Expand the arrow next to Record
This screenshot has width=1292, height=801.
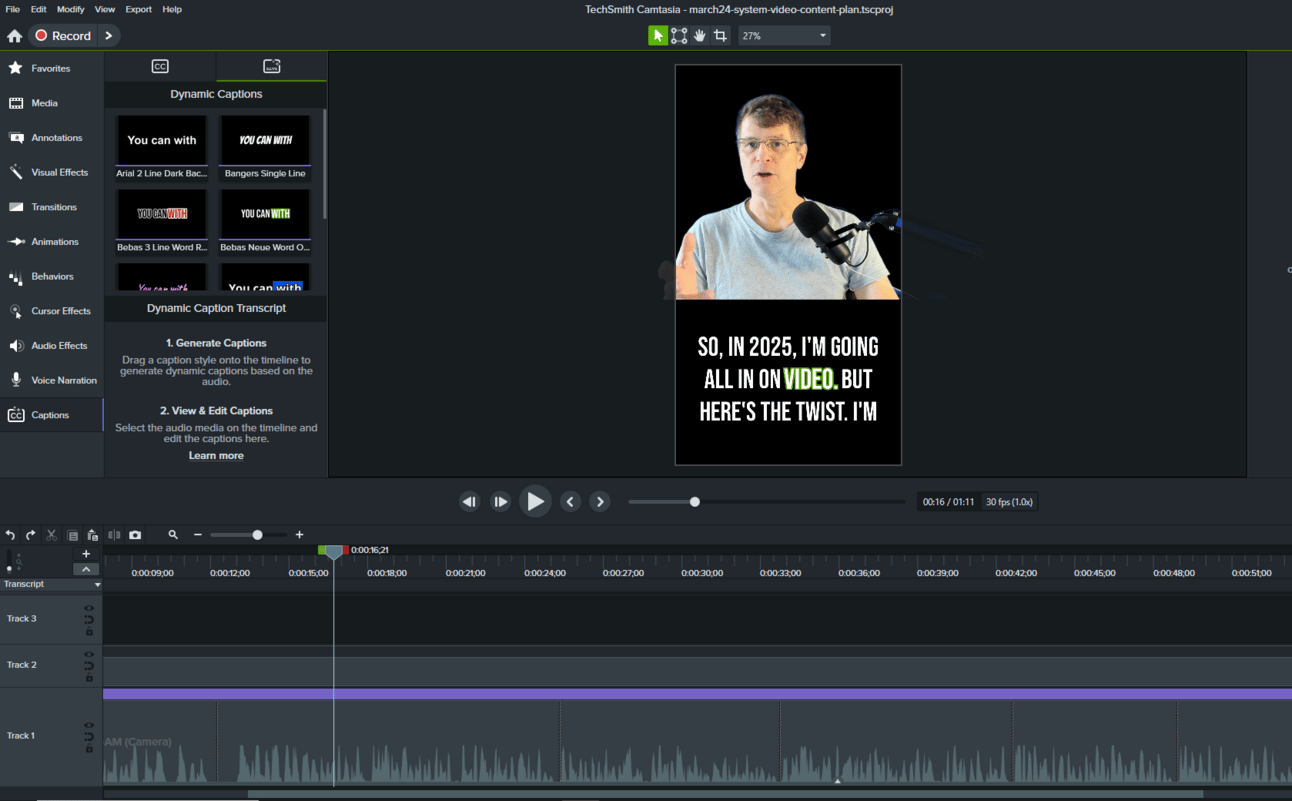pos(109,36)
